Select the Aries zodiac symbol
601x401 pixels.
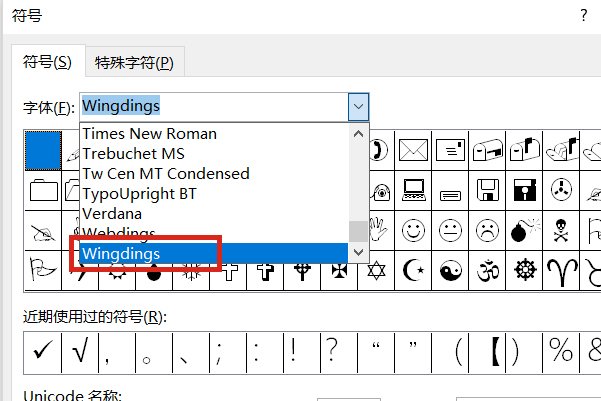pyautogui.click(x=561, y=271)
